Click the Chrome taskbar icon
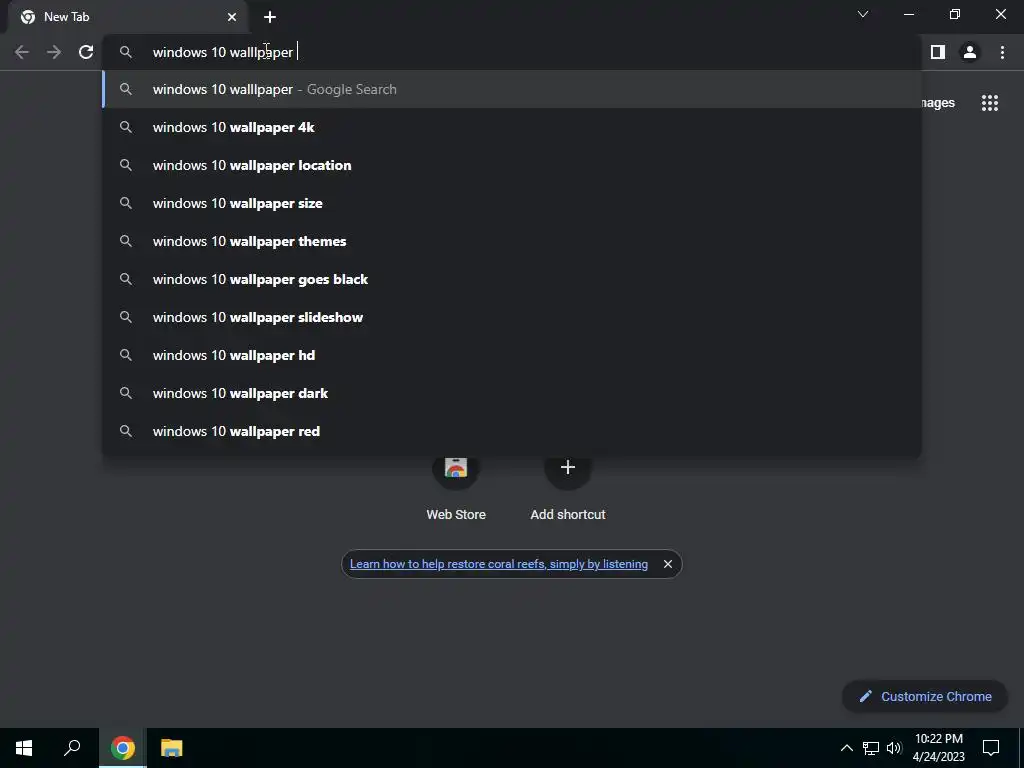This screenshot has height=768, width=1024. point(123,748)
